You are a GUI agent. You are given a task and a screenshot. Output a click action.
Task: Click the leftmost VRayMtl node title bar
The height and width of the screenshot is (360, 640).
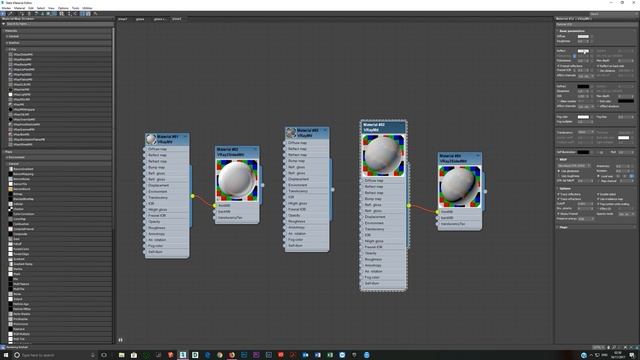167,139
